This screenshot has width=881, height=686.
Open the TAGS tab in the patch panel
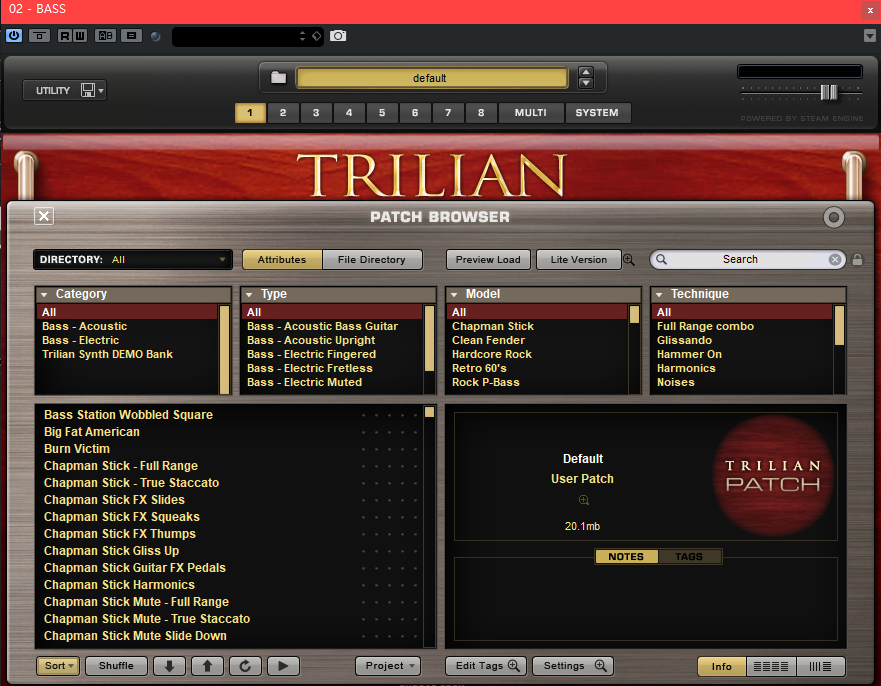(690, 556)
